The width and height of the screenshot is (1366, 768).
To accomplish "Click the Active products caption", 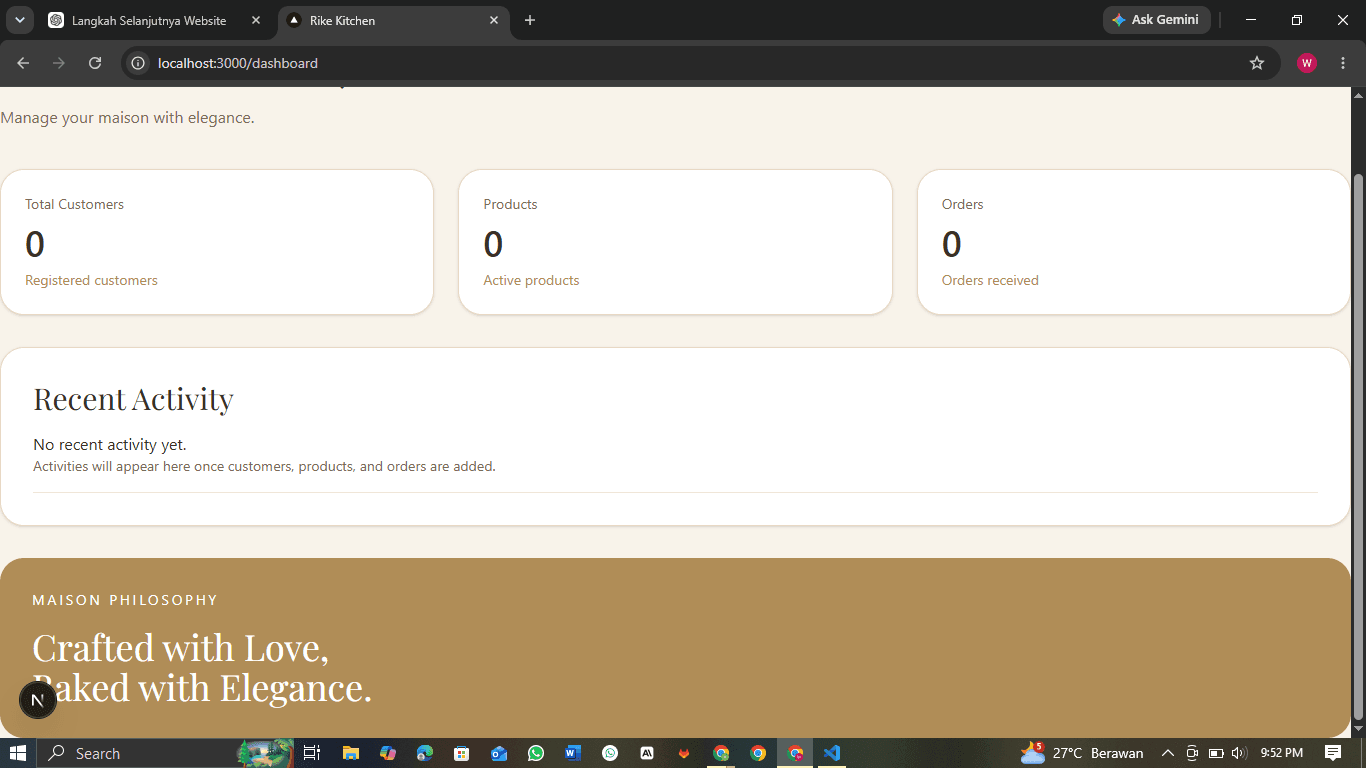I will pos(531,280).
